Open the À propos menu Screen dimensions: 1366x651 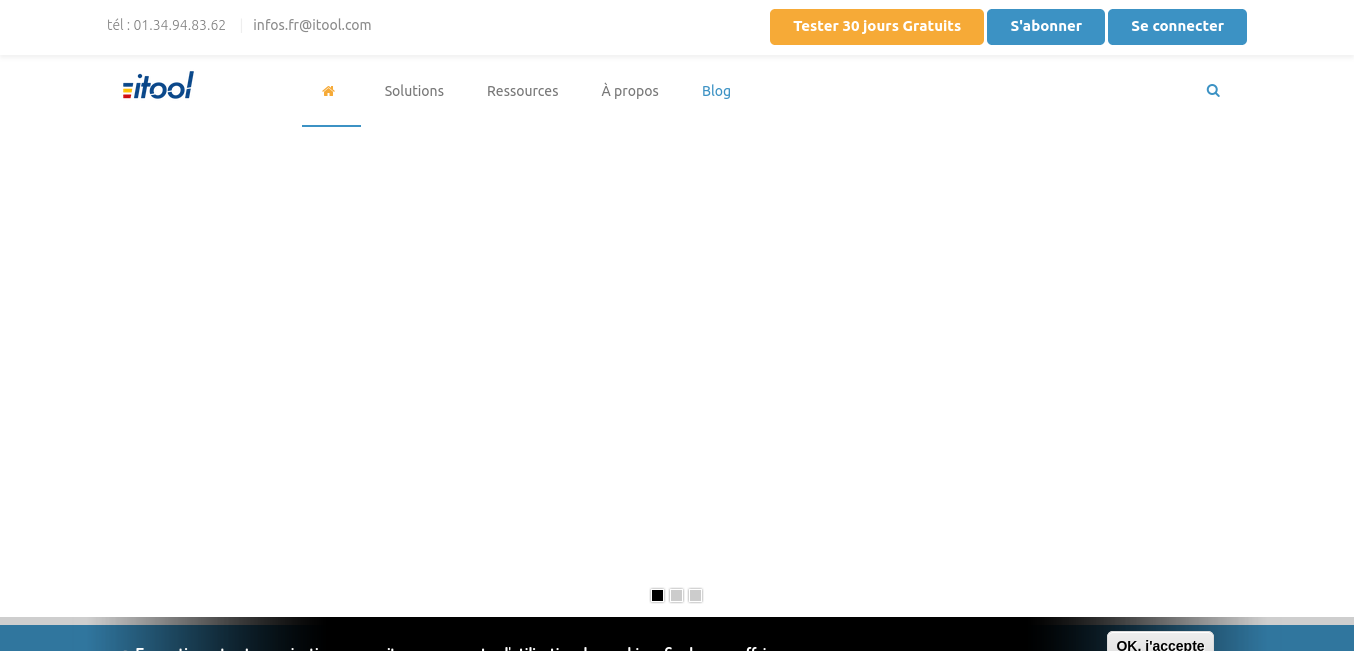[630, 91]
